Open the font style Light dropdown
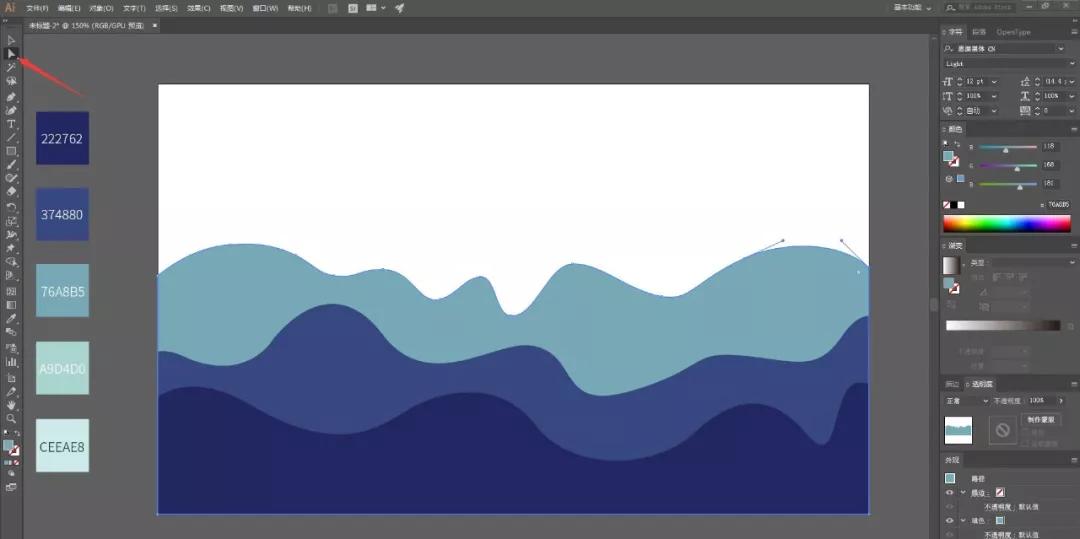Image resolution: width=1080 pixels, height=539 pixels. (x=1004, y=63)
